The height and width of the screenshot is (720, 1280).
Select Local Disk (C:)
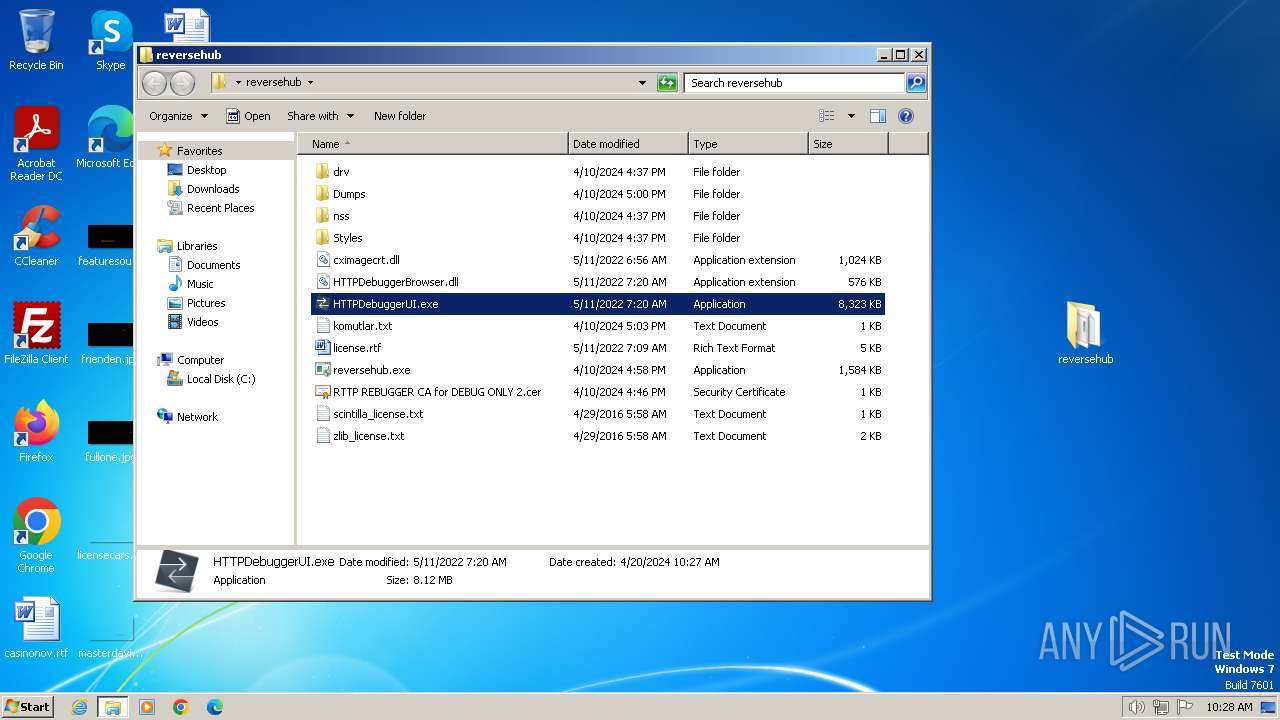220,379
